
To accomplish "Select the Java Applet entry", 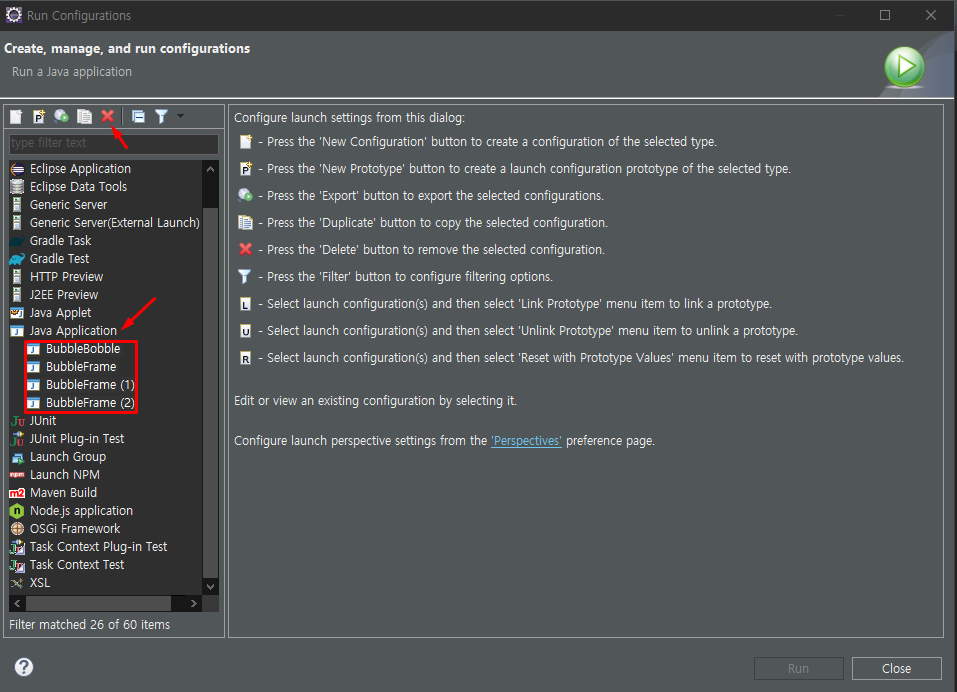I will pos(60,313).
